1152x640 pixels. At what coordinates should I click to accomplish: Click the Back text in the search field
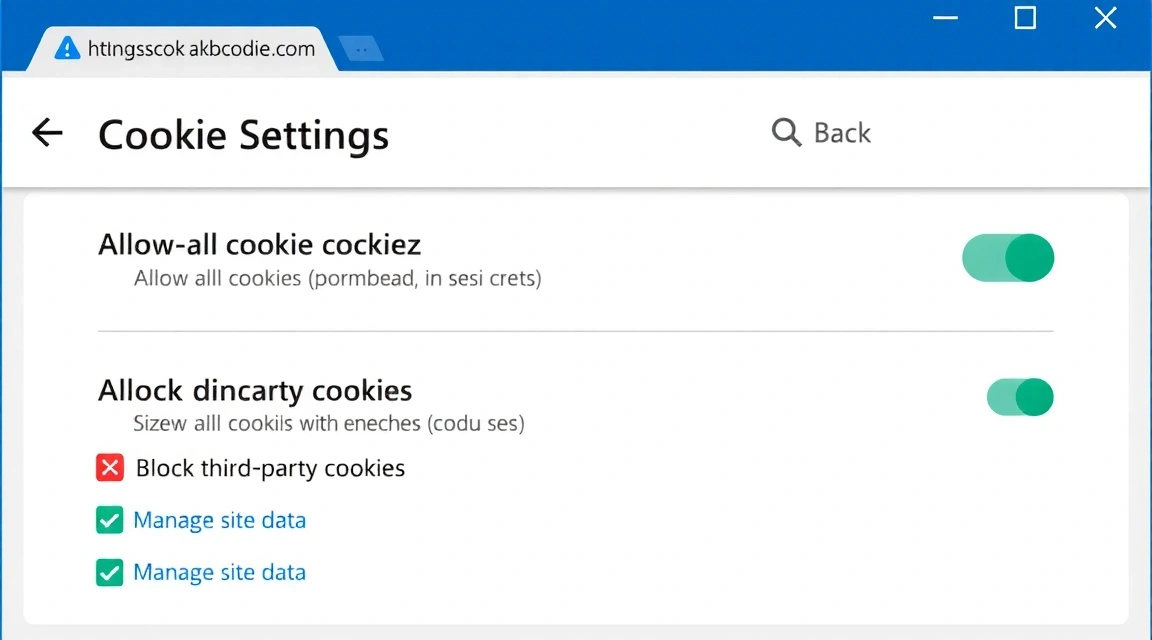842,133
